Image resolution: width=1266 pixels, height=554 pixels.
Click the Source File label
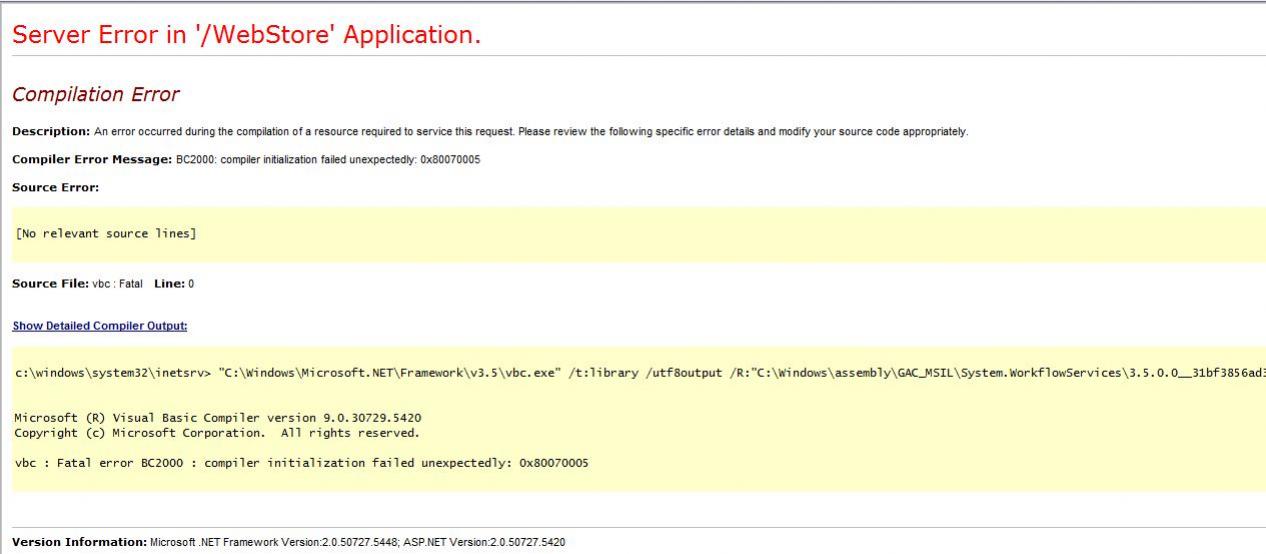point(48,284)
